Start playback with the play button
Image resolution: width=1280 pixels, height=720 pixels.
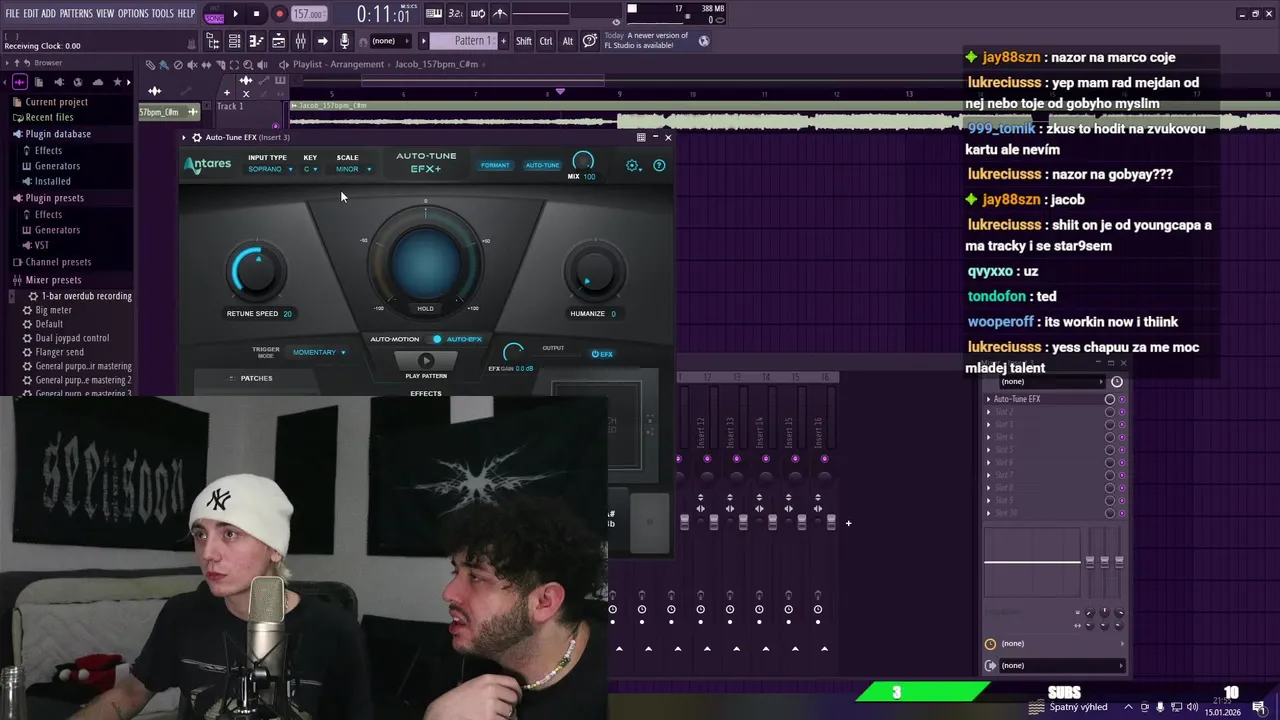coord(235,14)
